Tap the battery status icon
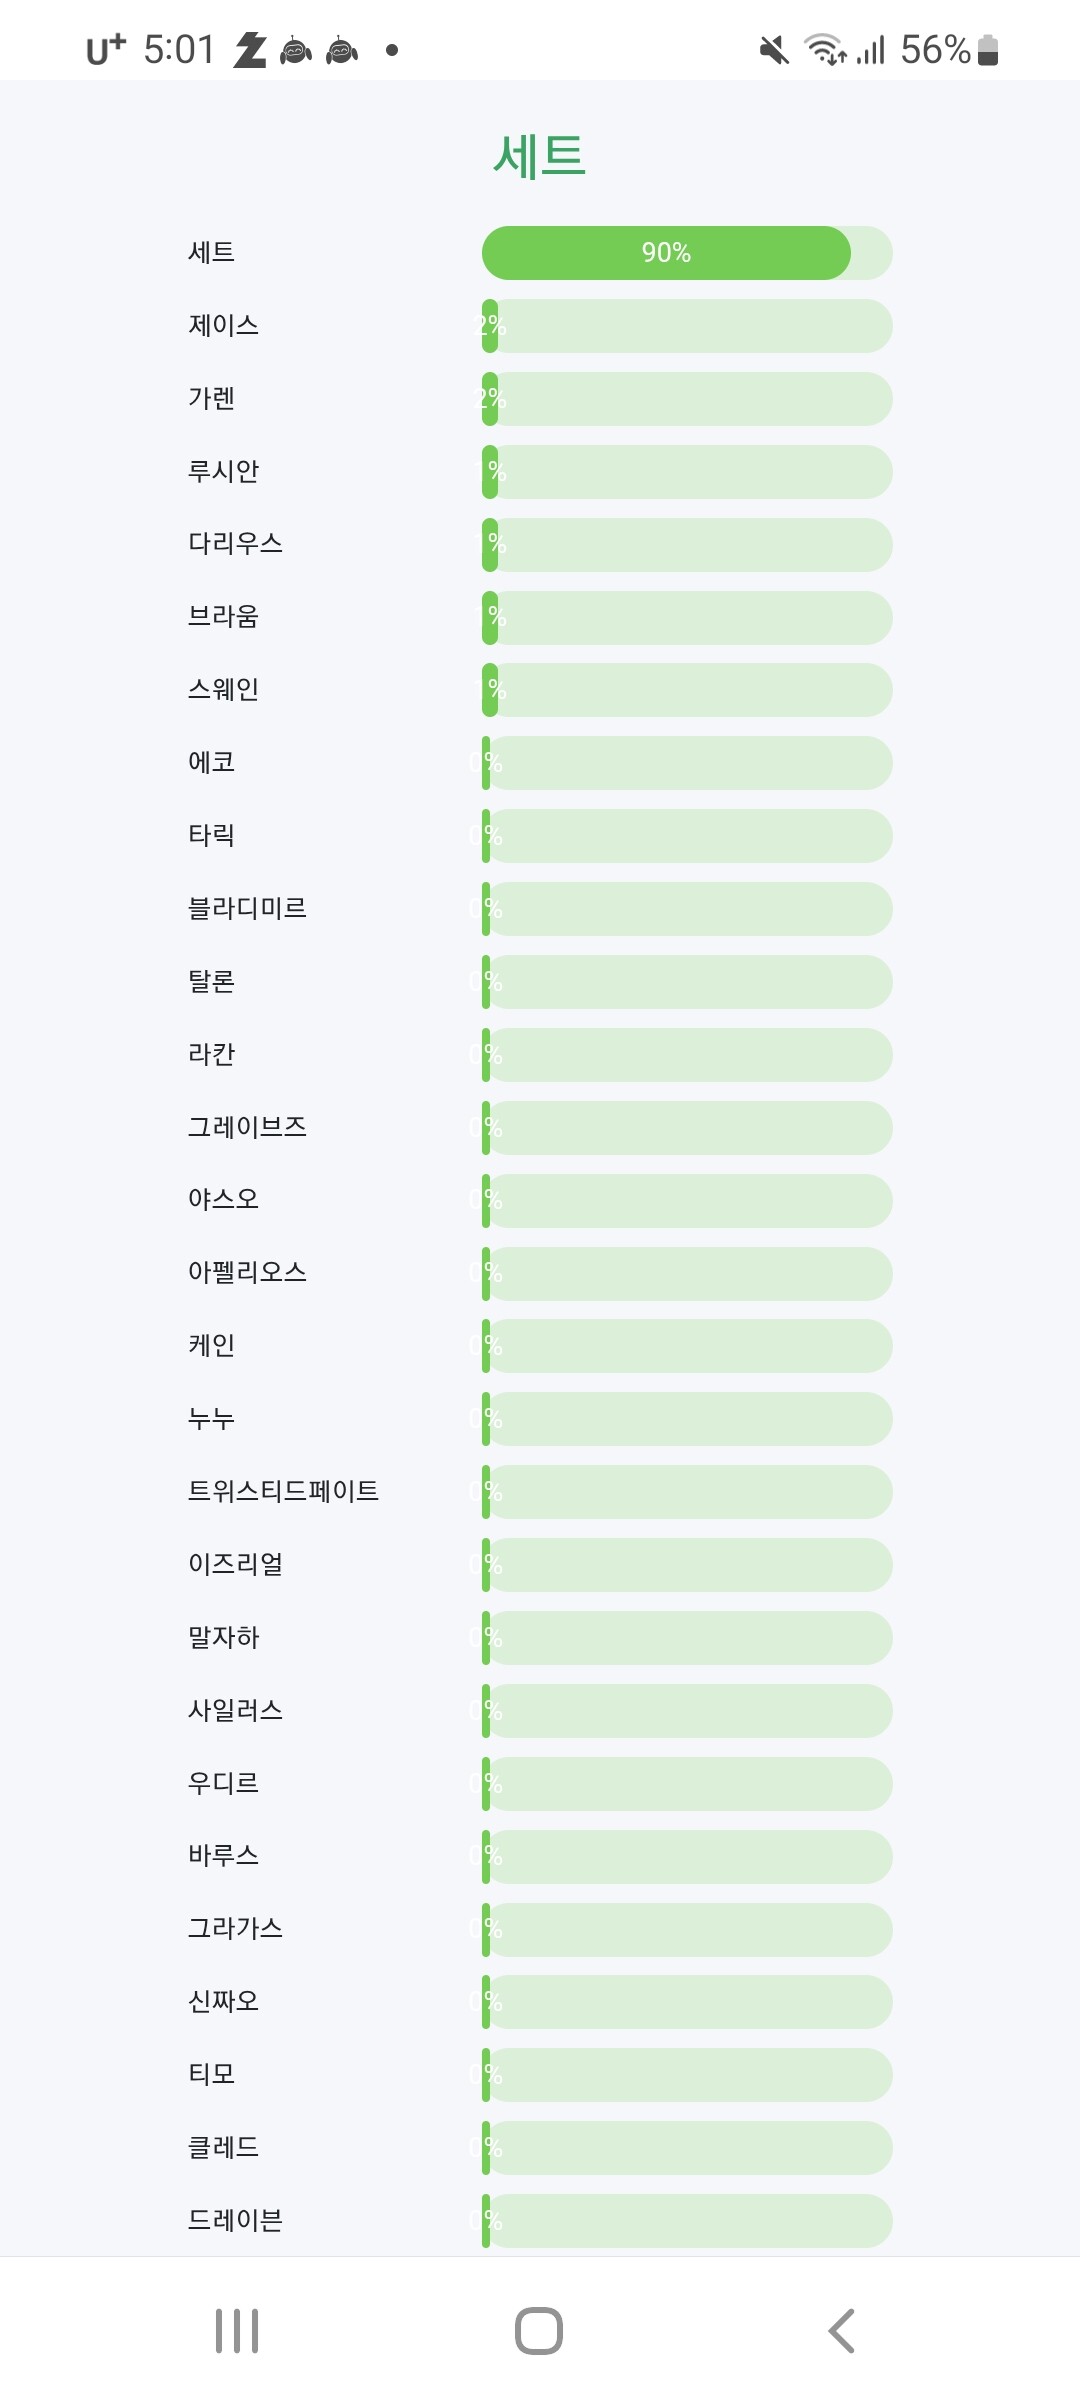 [x=988, y=49]
